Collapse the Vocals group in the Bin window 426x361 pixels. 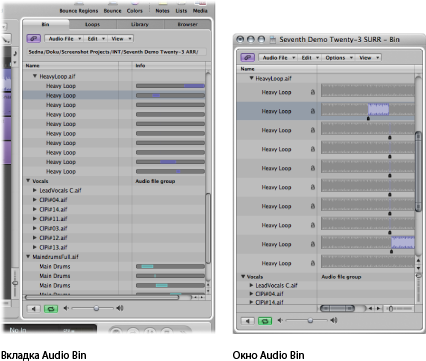click(x=243, y=276)
